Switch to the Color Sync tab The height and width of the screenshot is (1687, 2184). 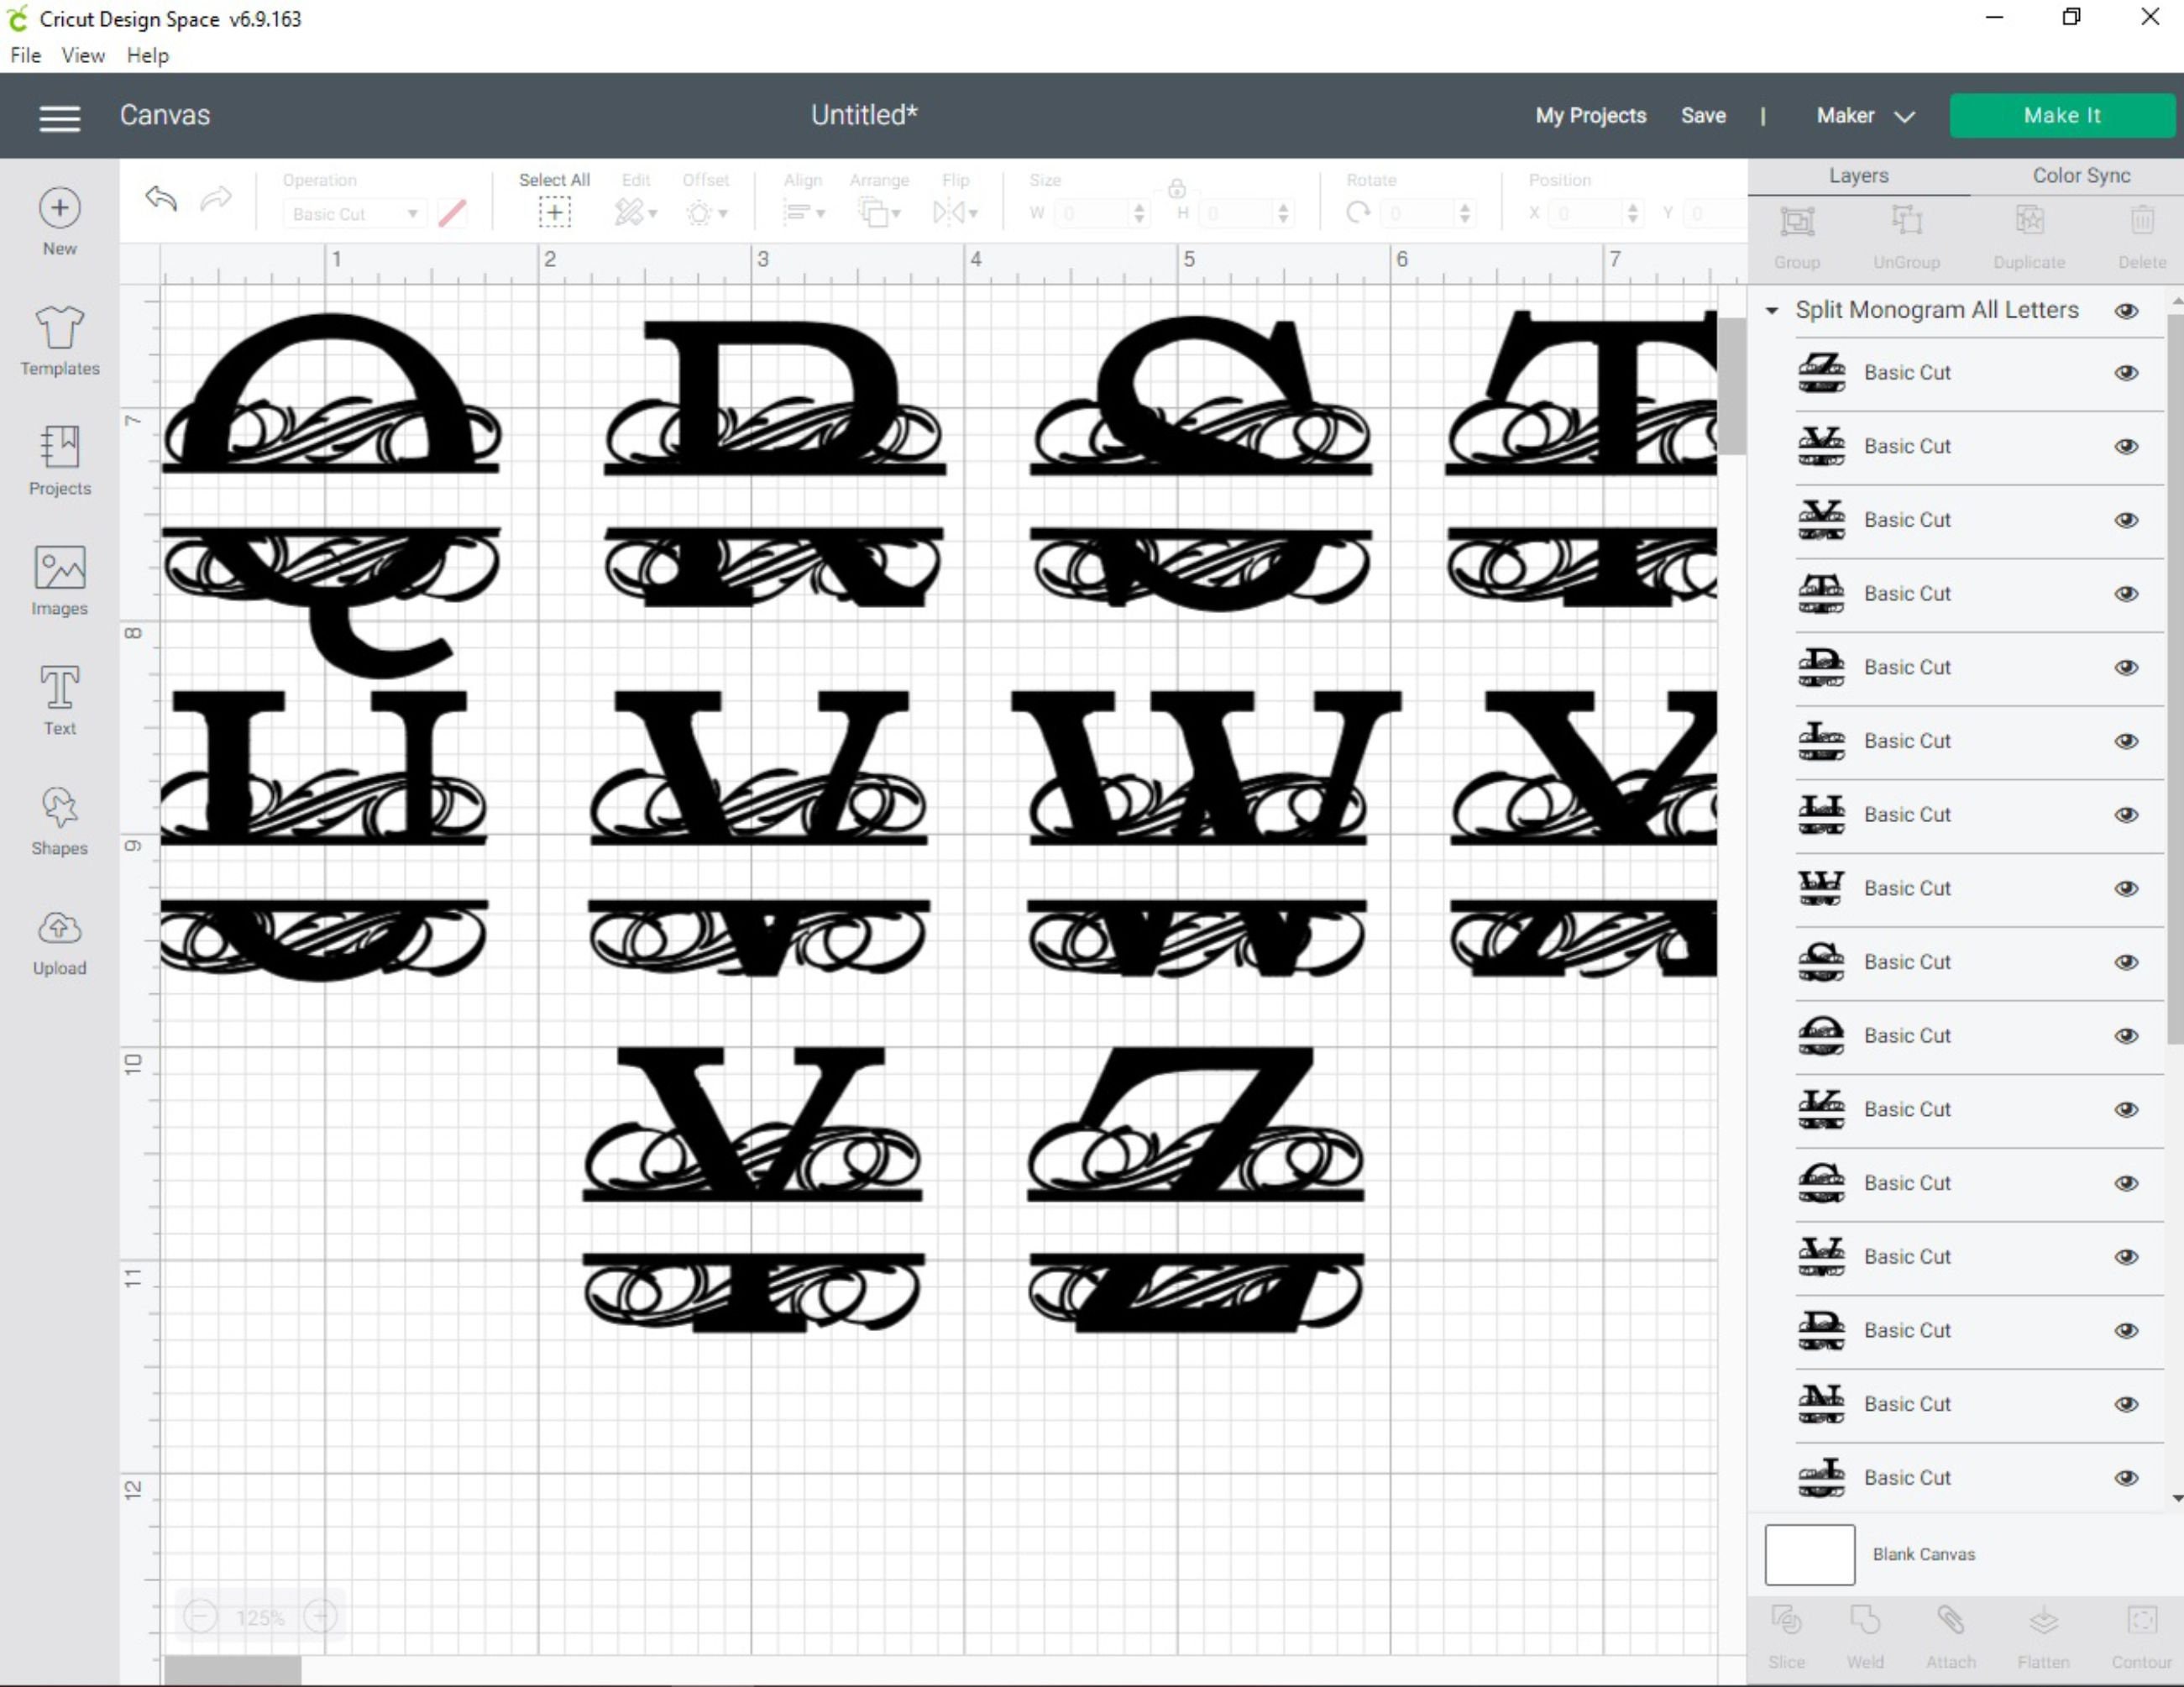(x=2079, y=175)
